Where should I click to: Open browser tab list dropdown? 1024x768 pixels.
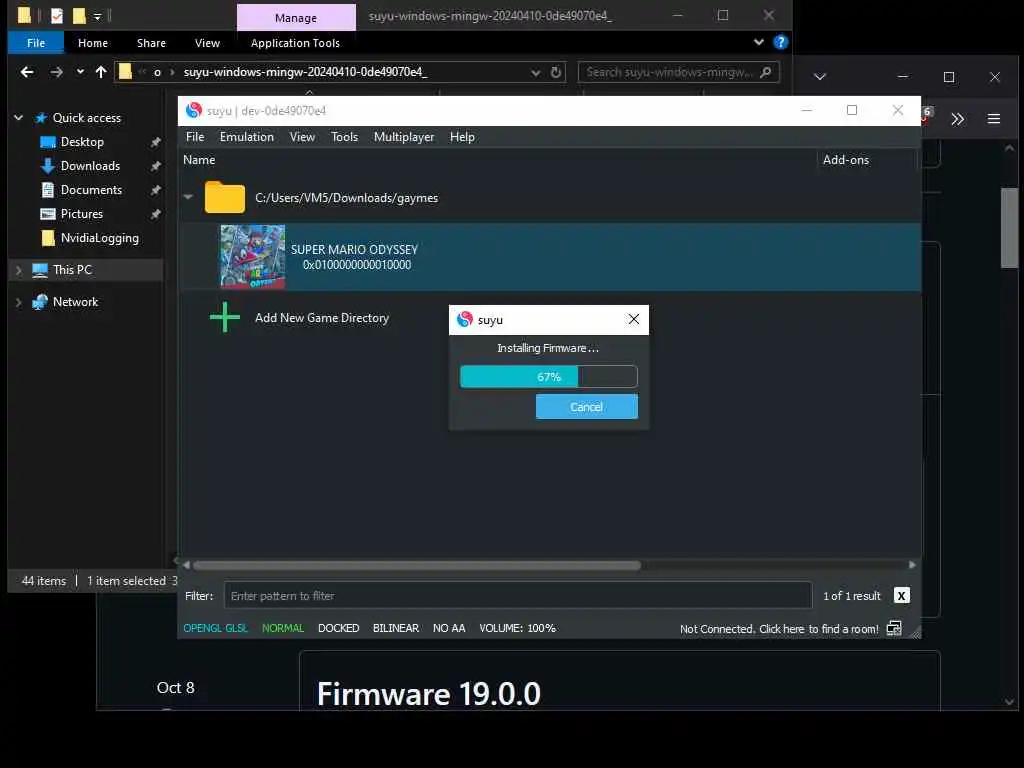tap(820, 77)
